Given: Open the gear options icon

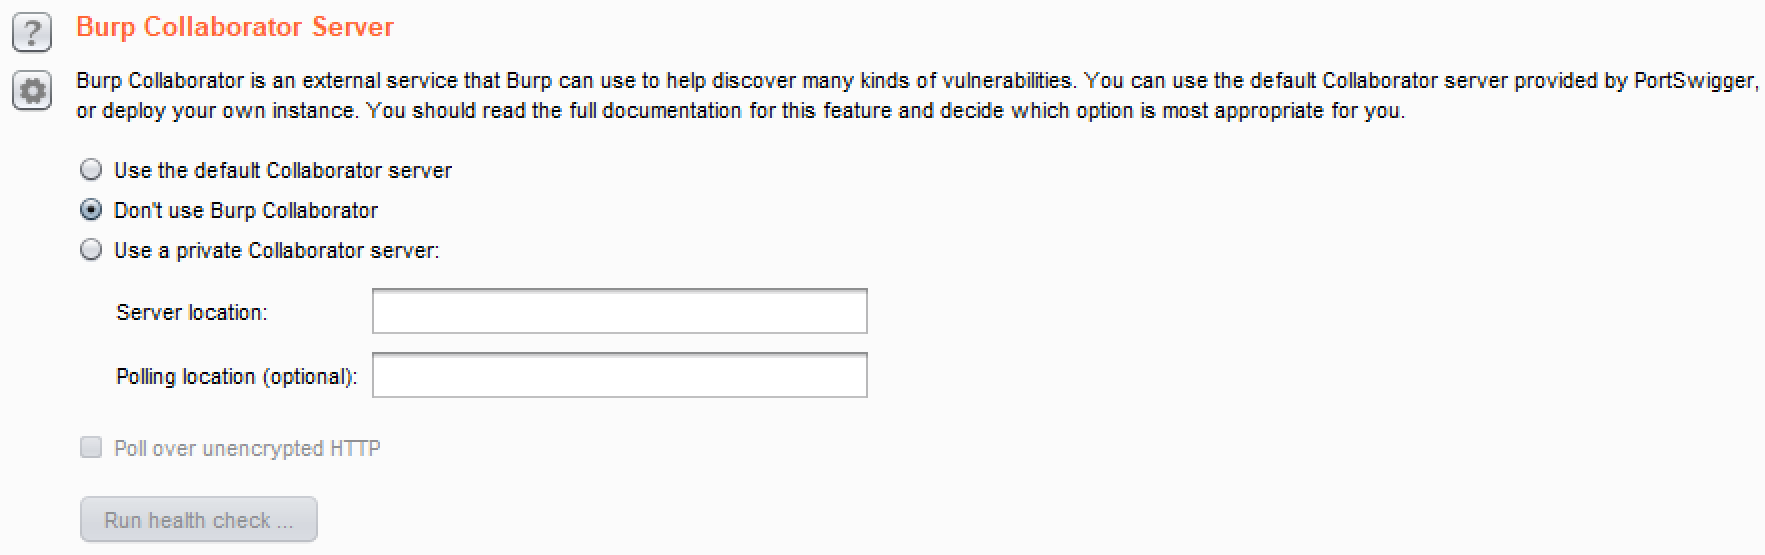Looking at the screenshot, I should [x=32, y=91].
